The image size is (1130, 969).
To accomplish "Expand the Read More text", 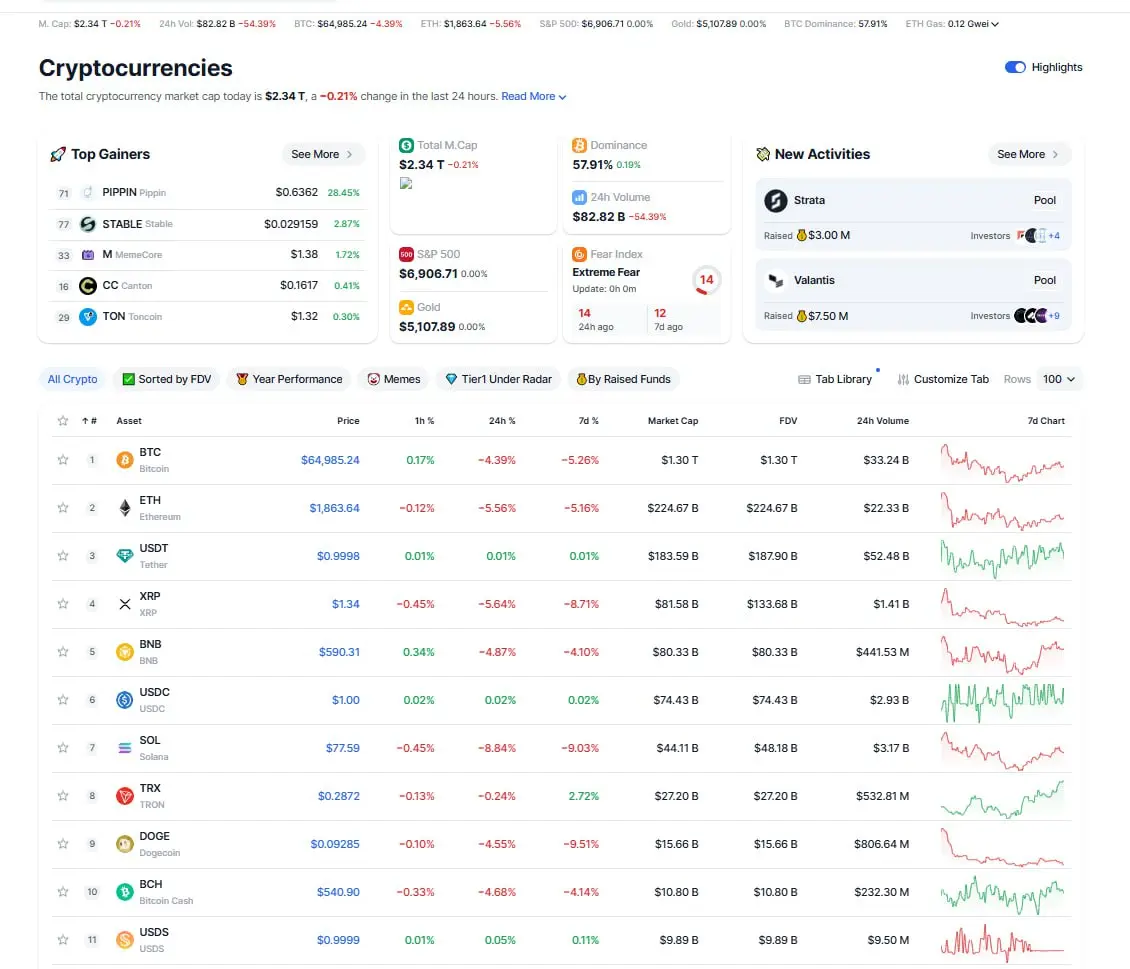I will point(533,96).
